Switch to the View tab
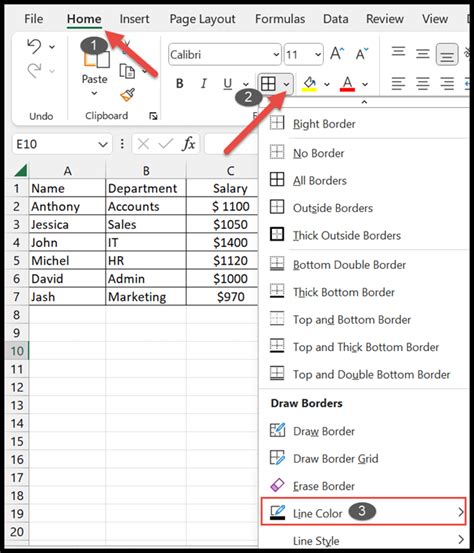This screenshot has height=553, width=474. pos(435,19)
